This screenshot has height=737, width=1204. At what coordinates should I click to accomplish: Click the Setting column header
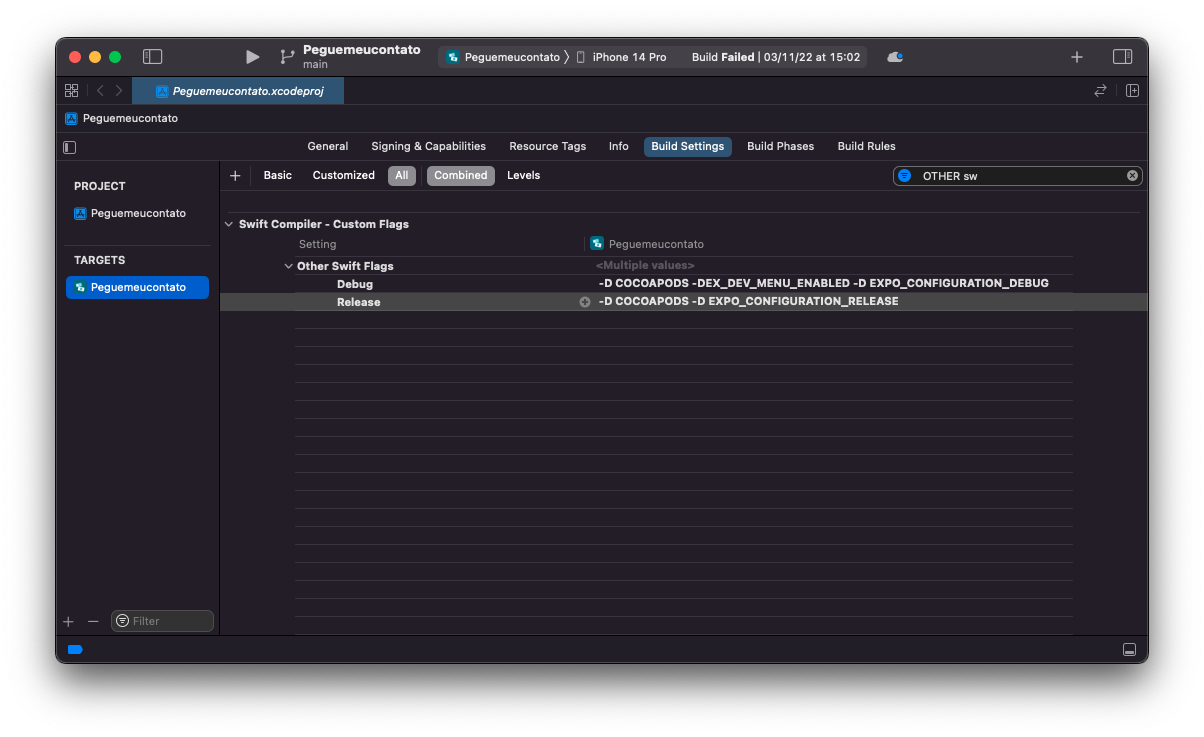click(318, 244)
